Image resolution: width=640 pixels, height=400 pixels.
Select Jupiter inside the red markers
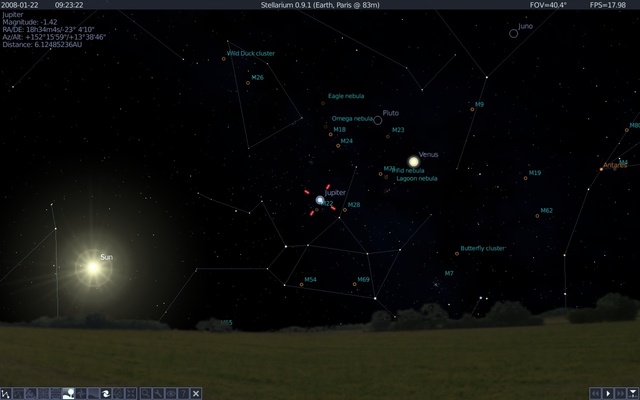coord(320,200)
